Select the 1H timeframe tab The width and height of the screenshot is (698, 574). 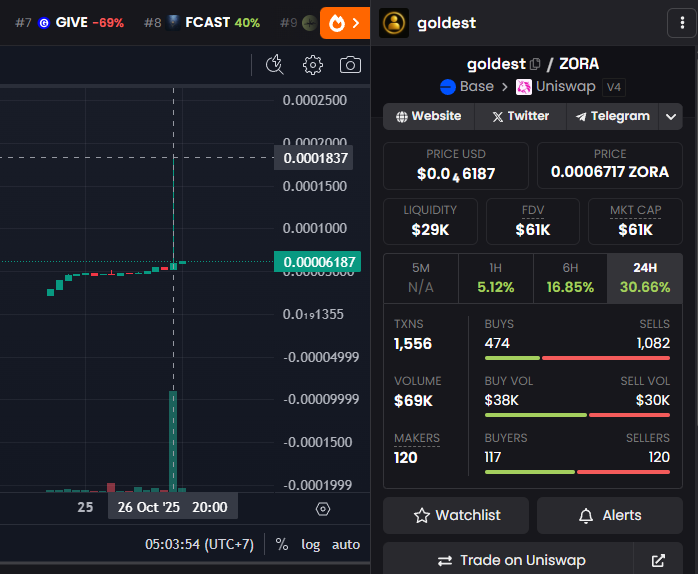495,278
